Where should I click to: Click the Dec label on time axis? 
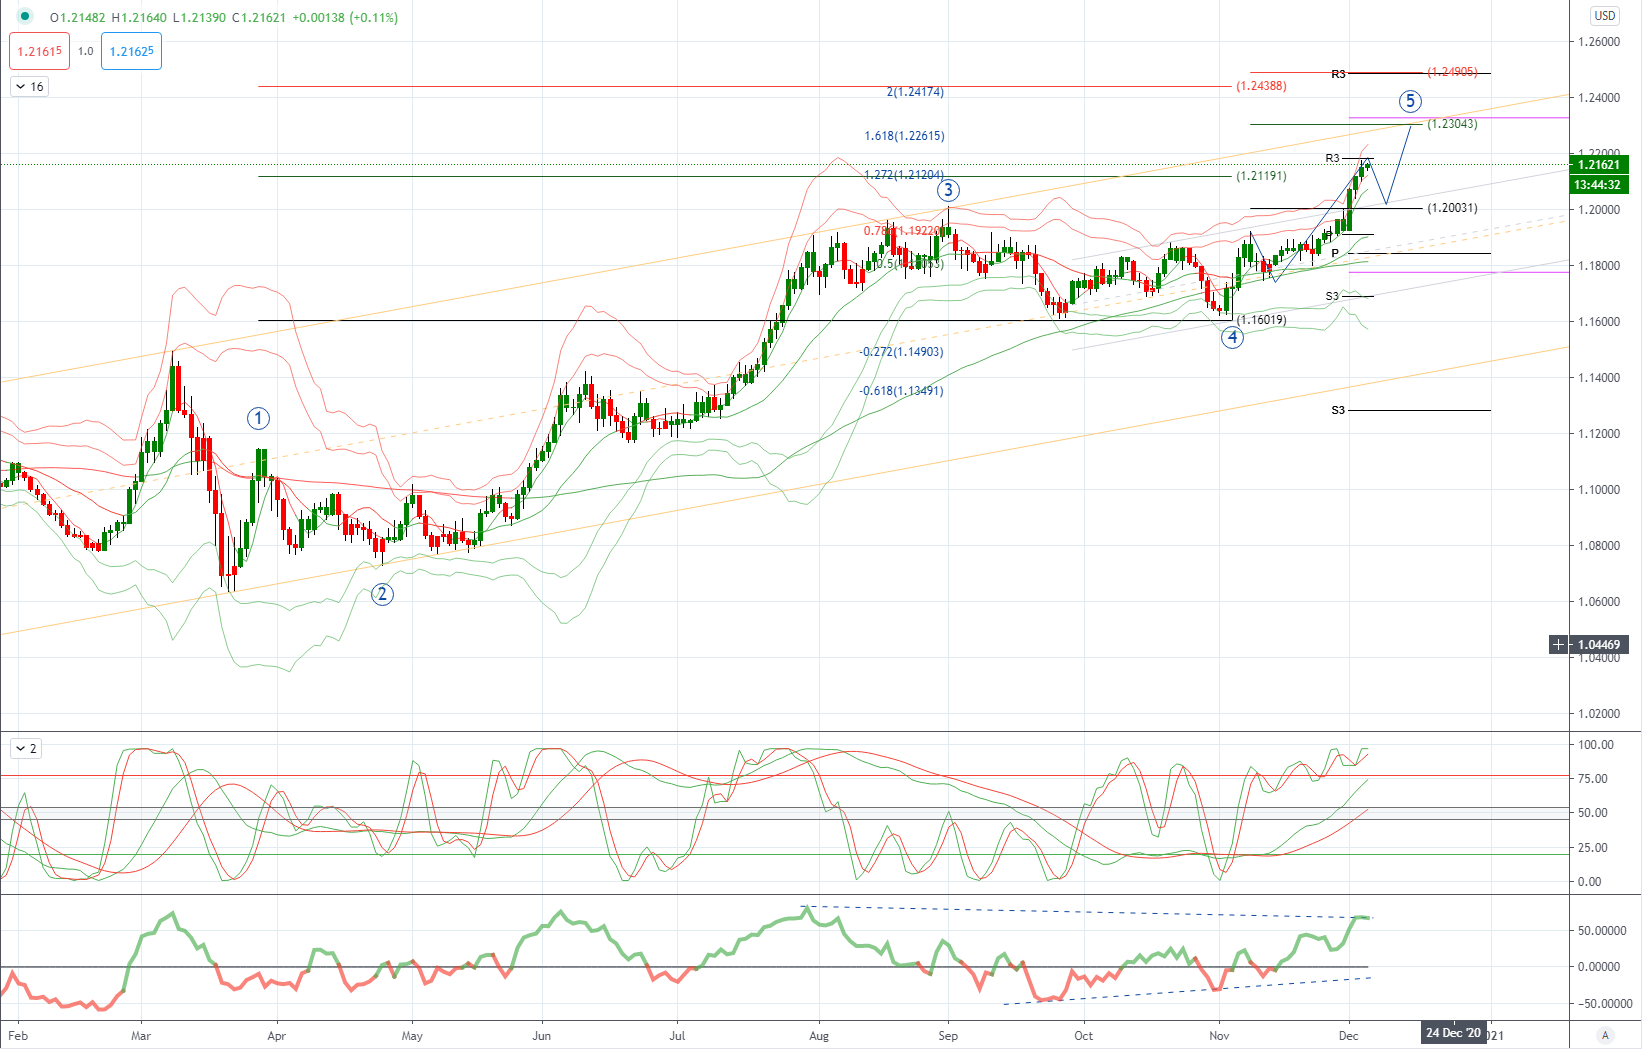[x=1348, y=1036]
